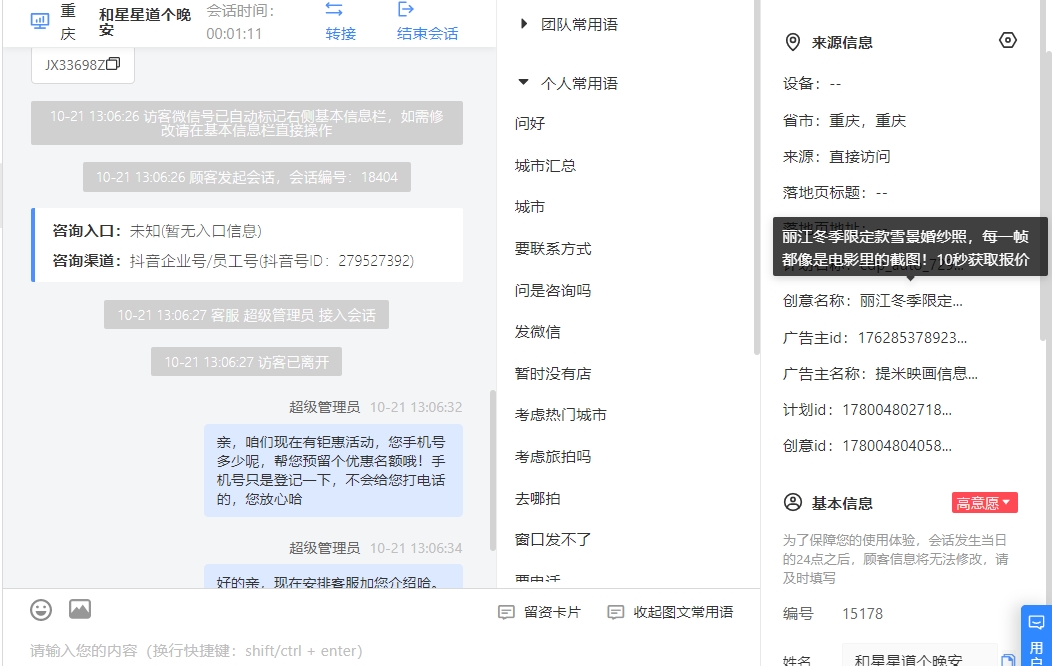The image size is (1052, 666).
Task: Click the 落地页标题 entry
Action: click(835, 192)
